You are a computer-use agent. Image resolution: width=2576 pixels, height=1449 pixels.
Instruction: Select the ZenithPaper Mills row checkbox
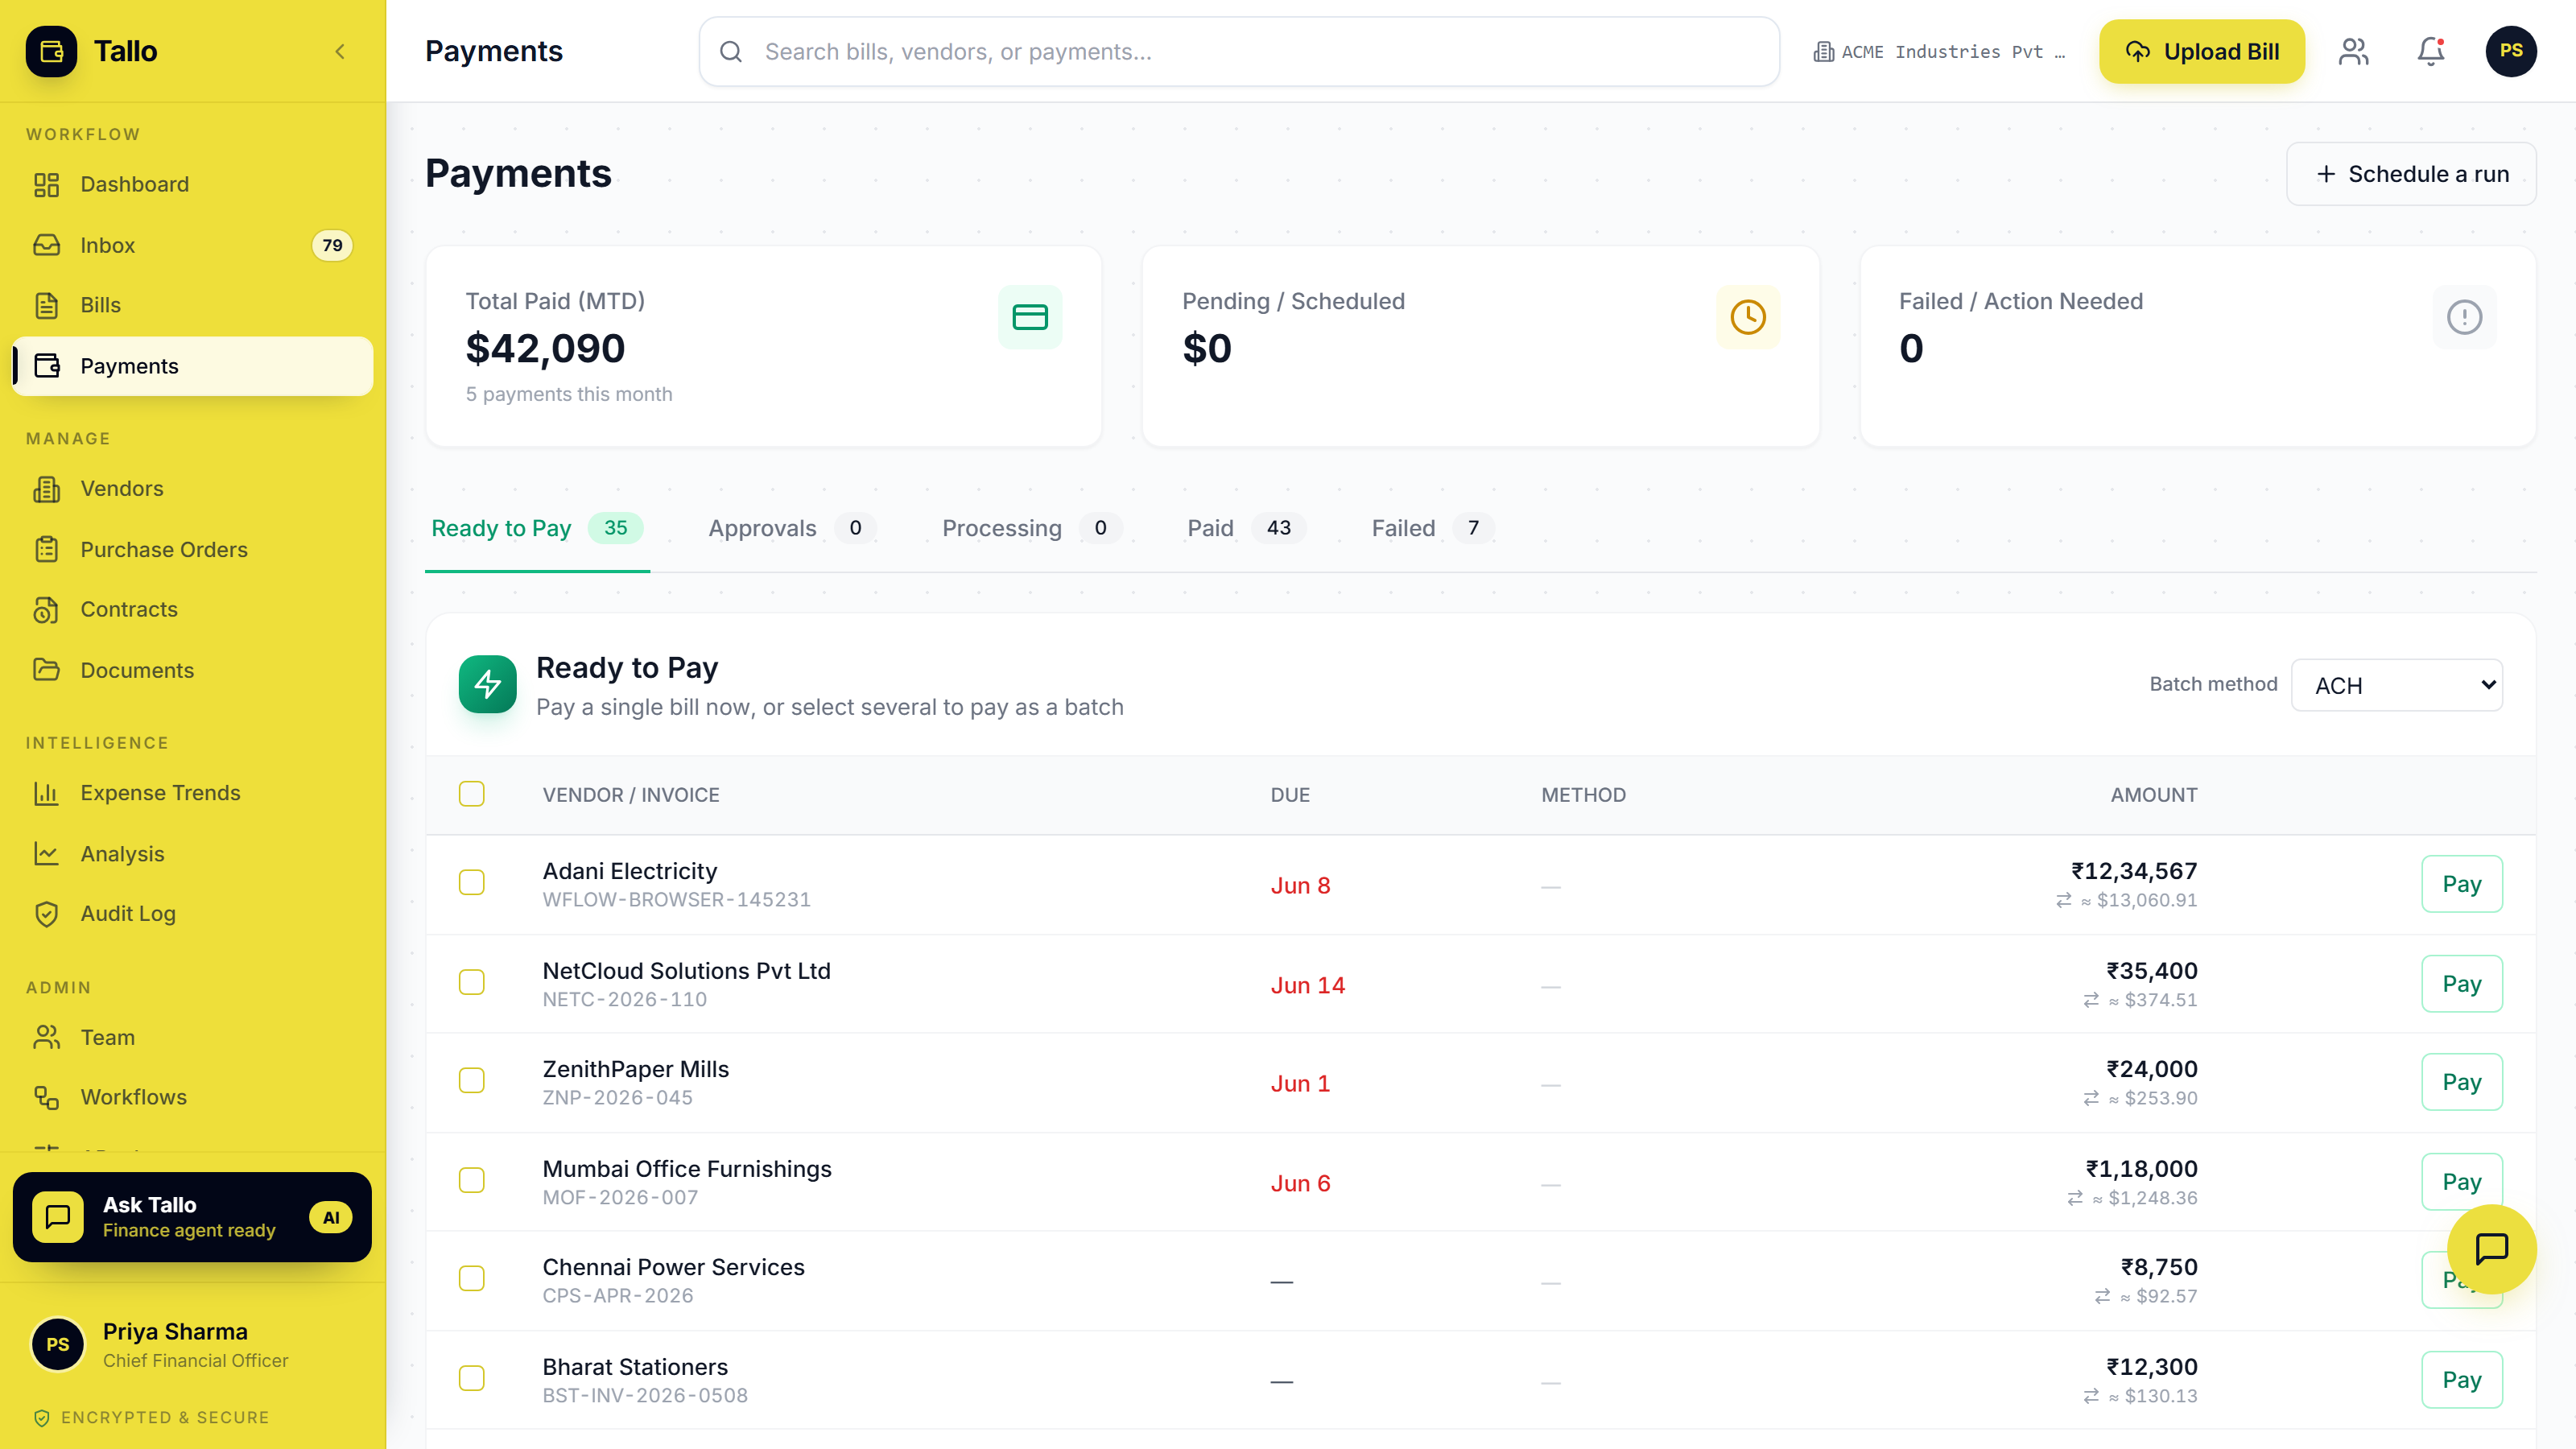472,1081
